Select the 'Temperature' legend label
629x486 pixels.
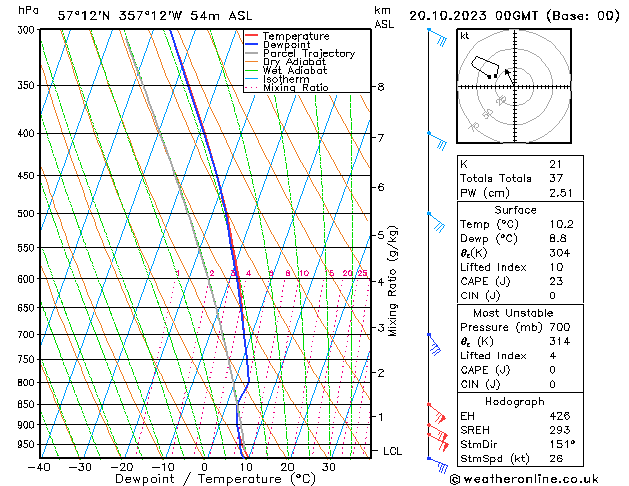[296, 36]
